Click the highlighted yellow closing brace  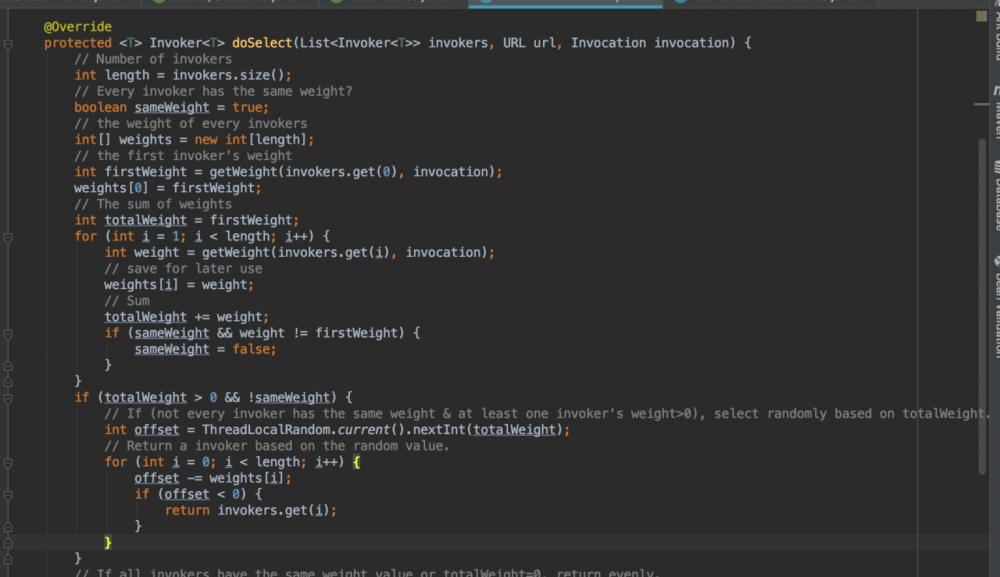108,542
